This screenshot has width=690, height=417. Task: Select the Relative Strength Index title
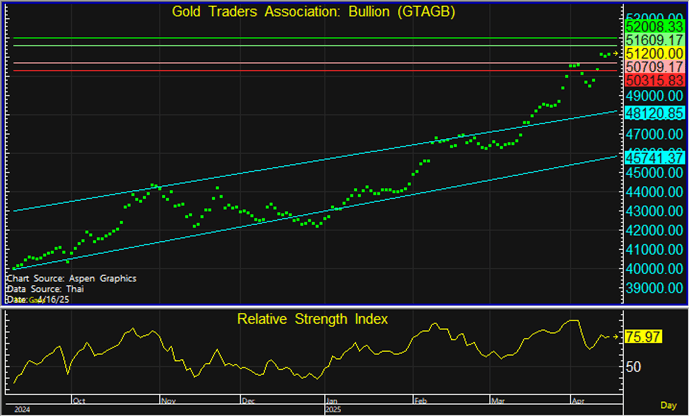click(312, 319)
